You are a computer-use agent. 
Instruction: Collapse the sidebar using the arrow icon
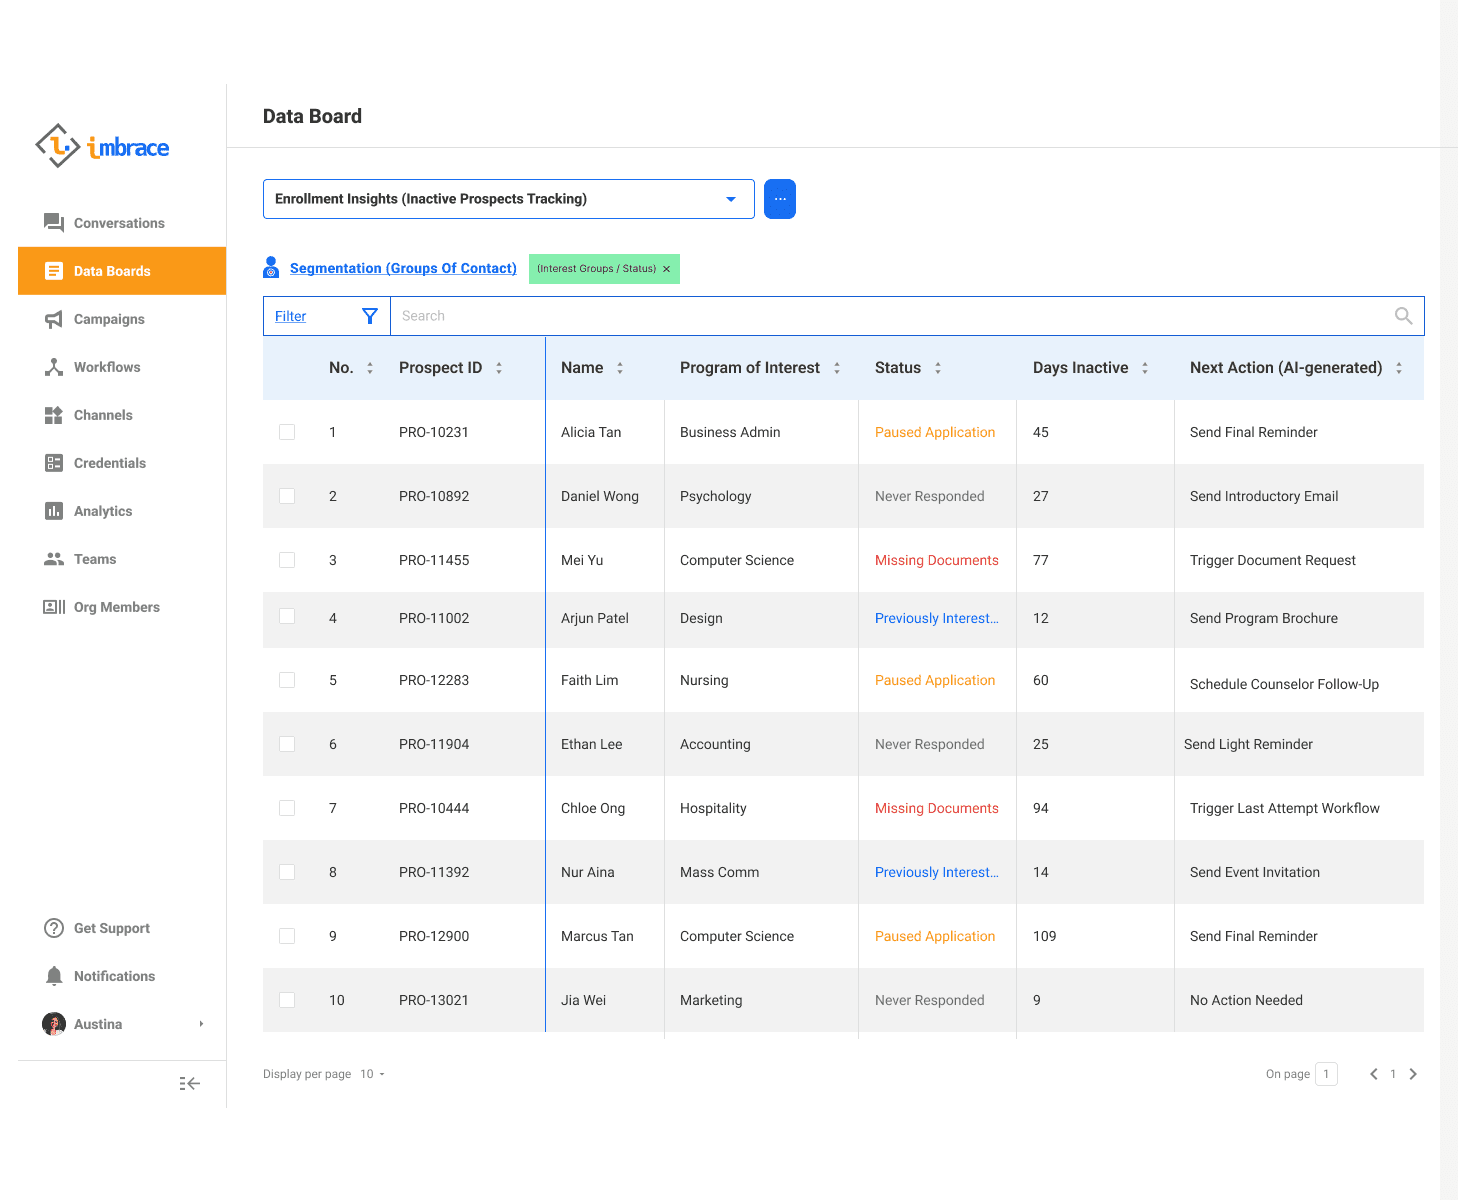[190, 1083]
